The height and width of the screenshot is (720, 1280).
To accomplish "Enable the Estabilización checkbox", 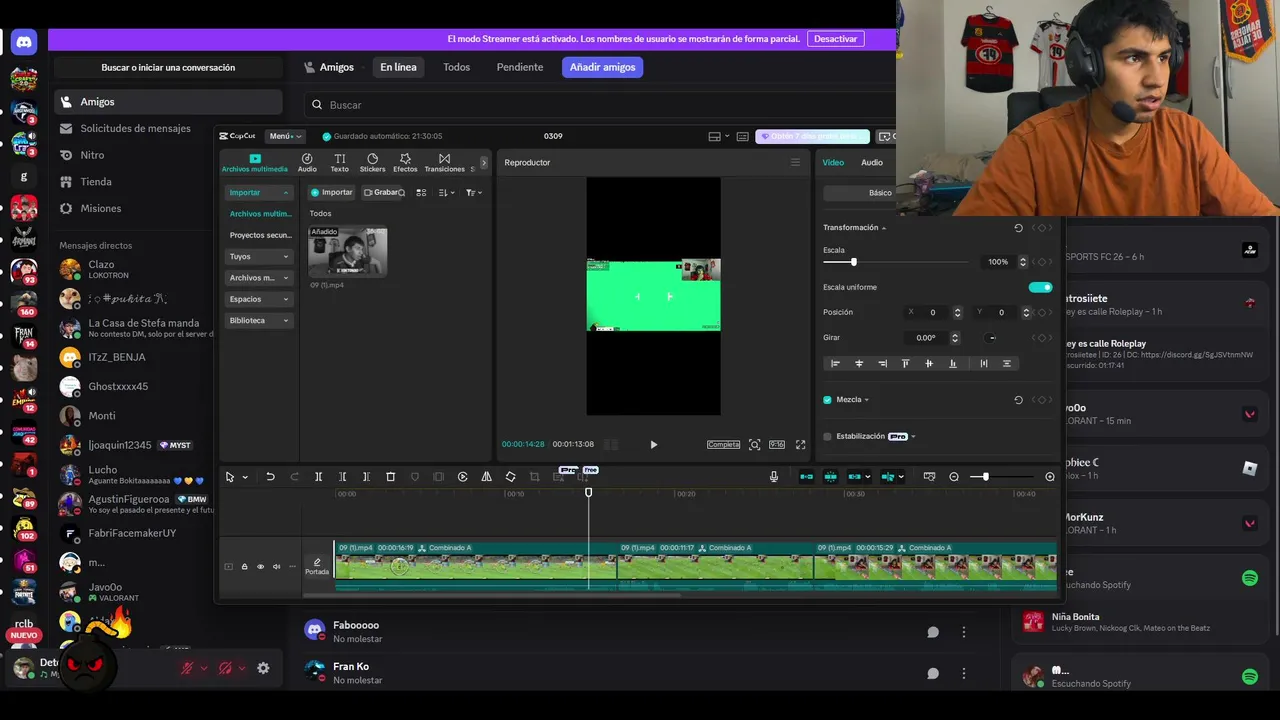I will pyautogui.click(x=827, y=436).
